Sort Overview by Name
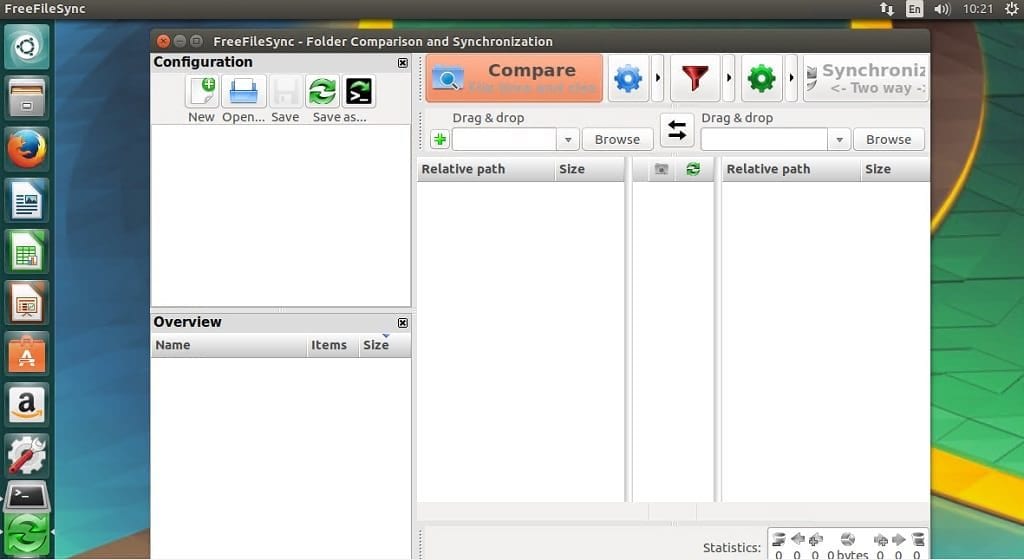The image size is (1024, 560). pos(229,345)
